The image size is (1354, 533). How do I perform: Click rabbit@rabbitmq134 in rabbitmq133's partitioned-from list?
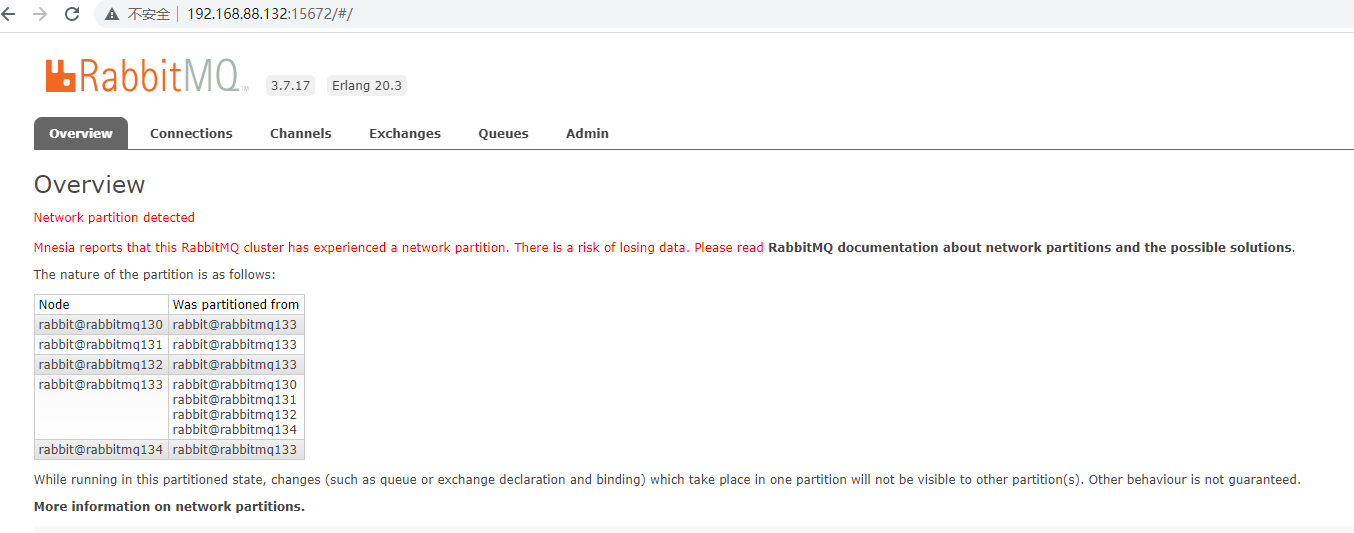tap(235, 429)
